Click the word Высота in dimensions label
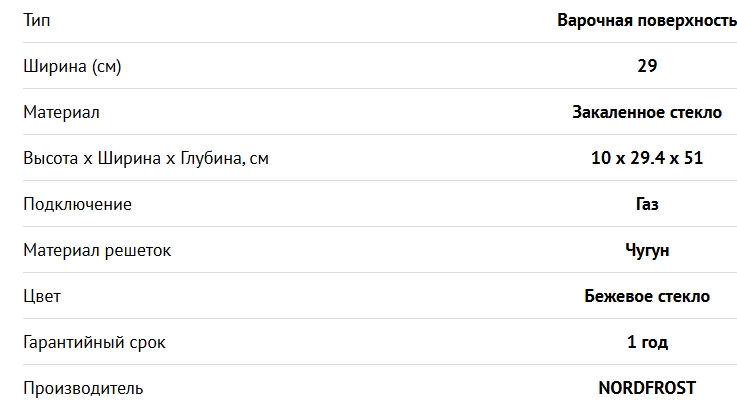Image resolution: width=737 pixels, height=409 pixels. [x=49, y=158]
